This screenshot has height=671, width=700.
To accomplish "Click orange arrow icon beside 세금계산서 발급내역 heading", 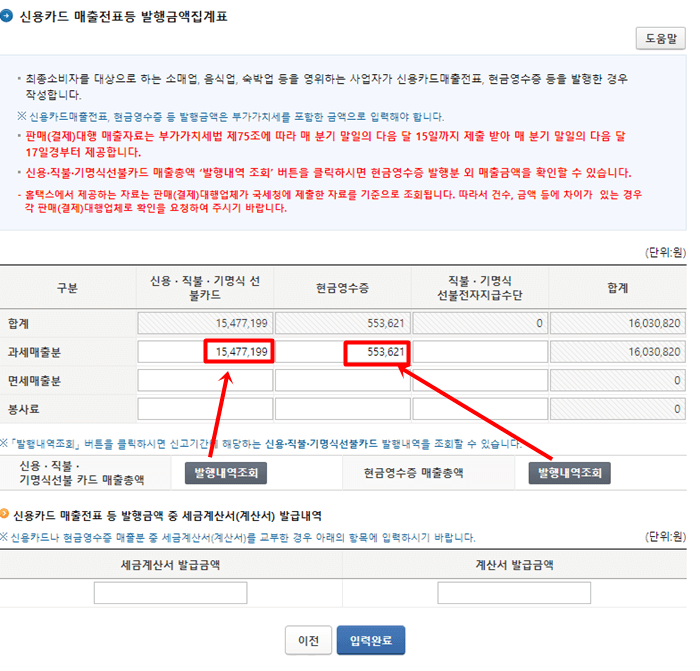I will (x=4, y=514).
